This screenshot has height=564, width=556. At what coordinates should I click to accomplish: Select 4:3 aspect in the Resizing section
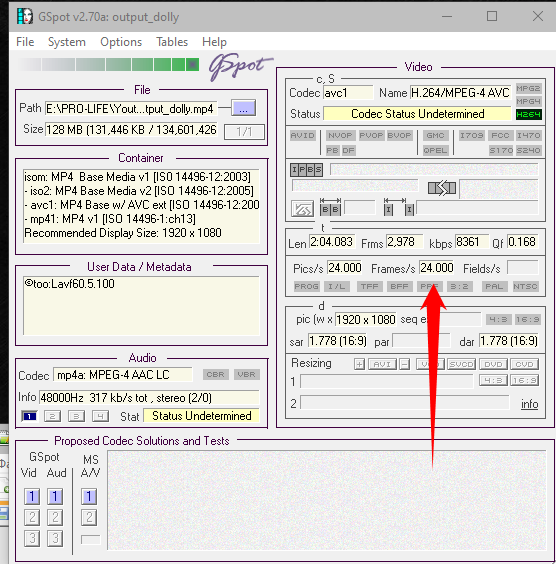click(x=493, y=380)
